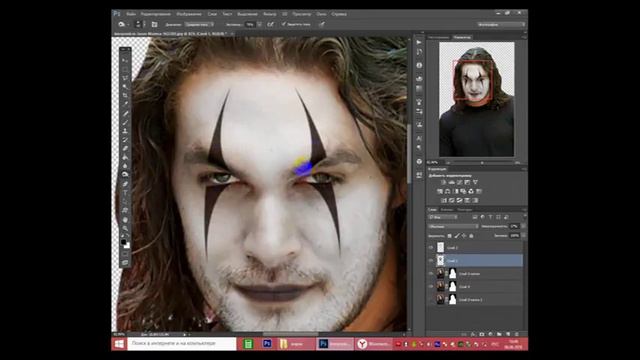
Task: Switch to the Контуры tab
Action: (x=464, y=209)
